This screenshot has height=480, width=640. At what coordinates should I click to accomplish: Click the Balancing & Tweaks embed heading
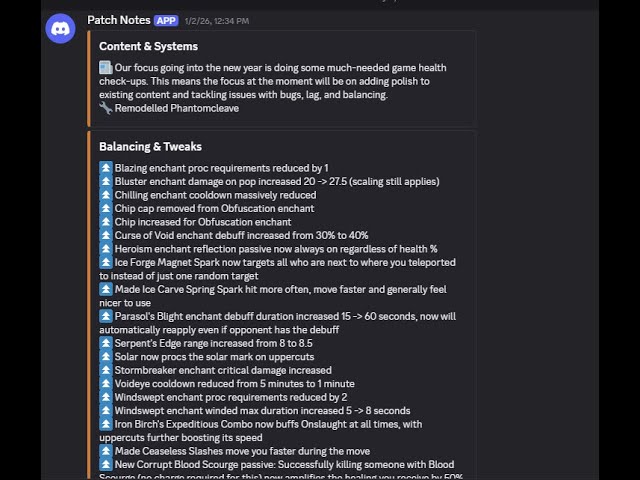(x=150, y=147)
